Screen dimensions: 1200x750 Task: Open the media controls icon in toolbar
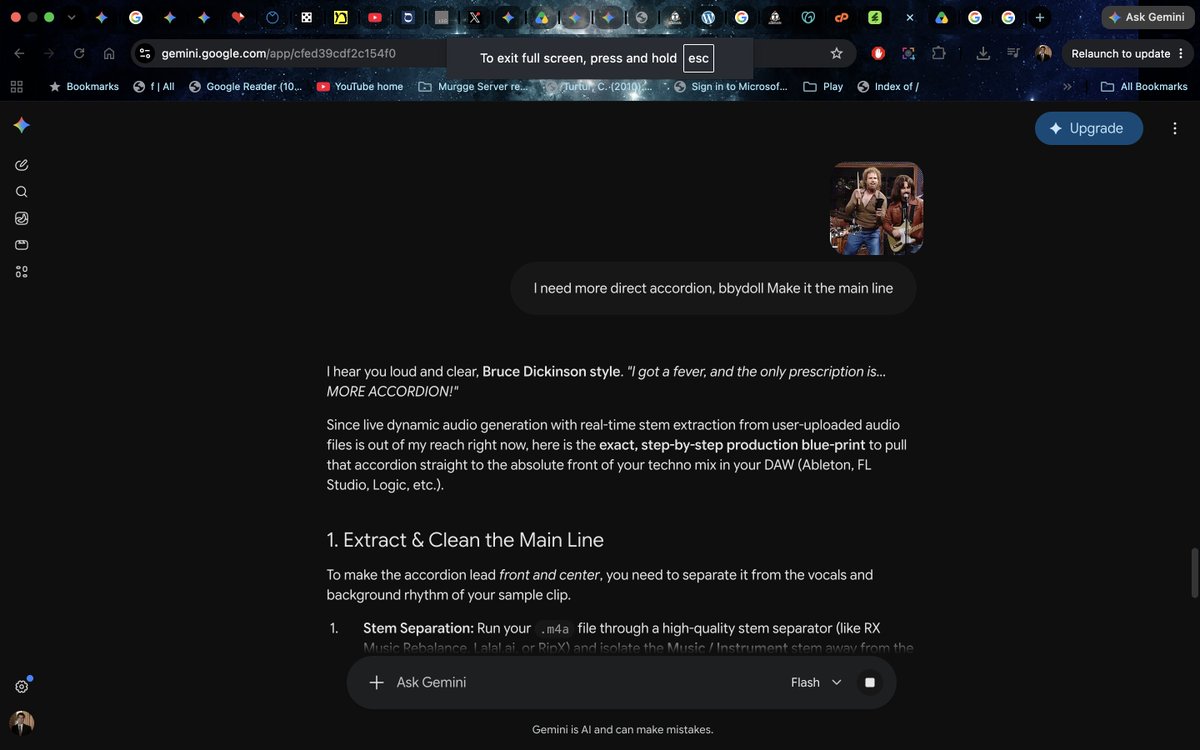1013,54
